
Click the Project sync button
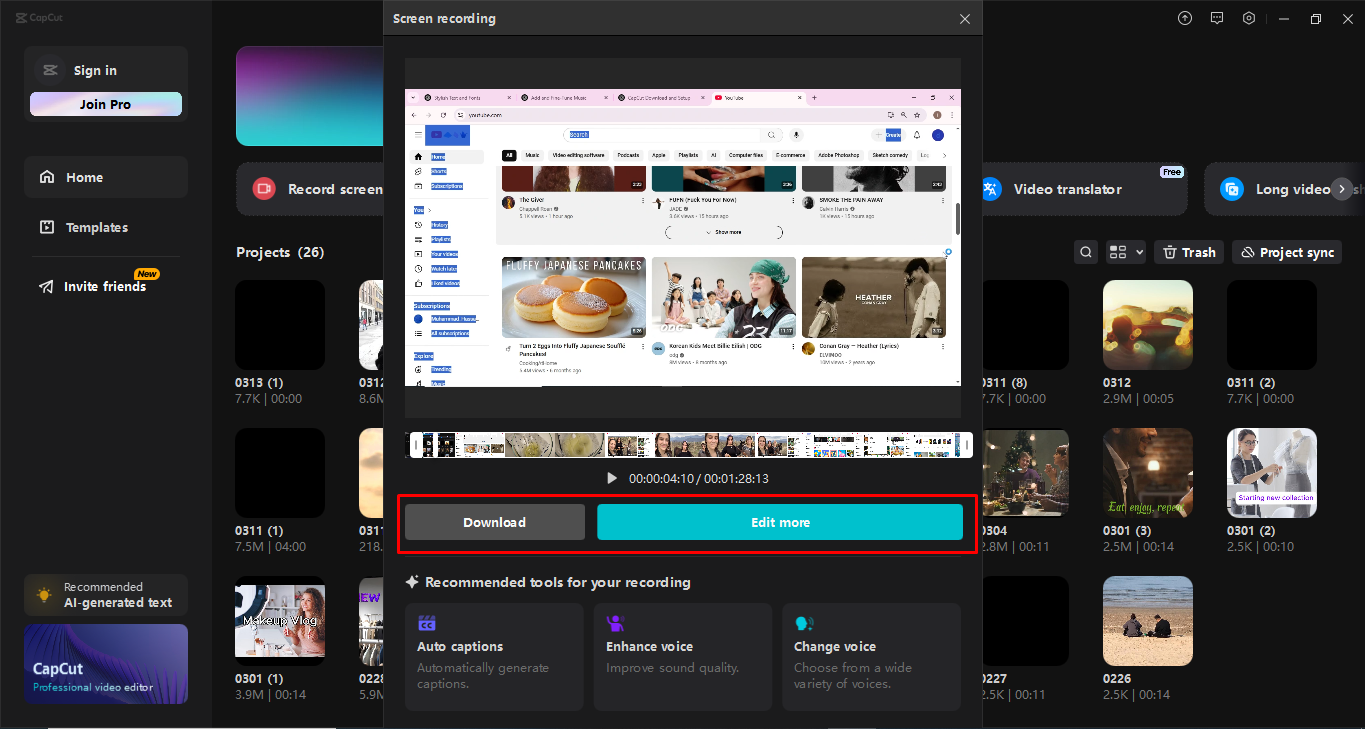(x=1287, y=252)
